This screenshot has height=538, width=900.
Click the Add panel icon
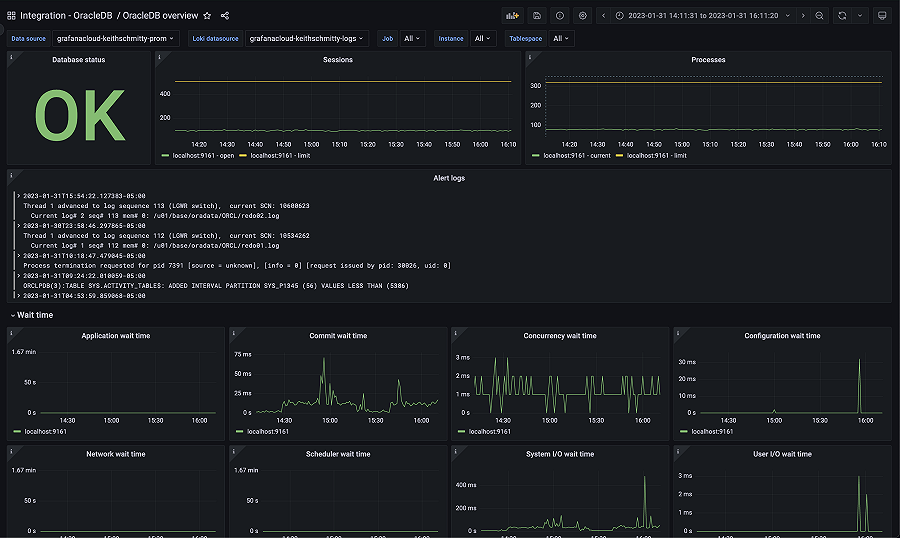(x=513, y=16)
